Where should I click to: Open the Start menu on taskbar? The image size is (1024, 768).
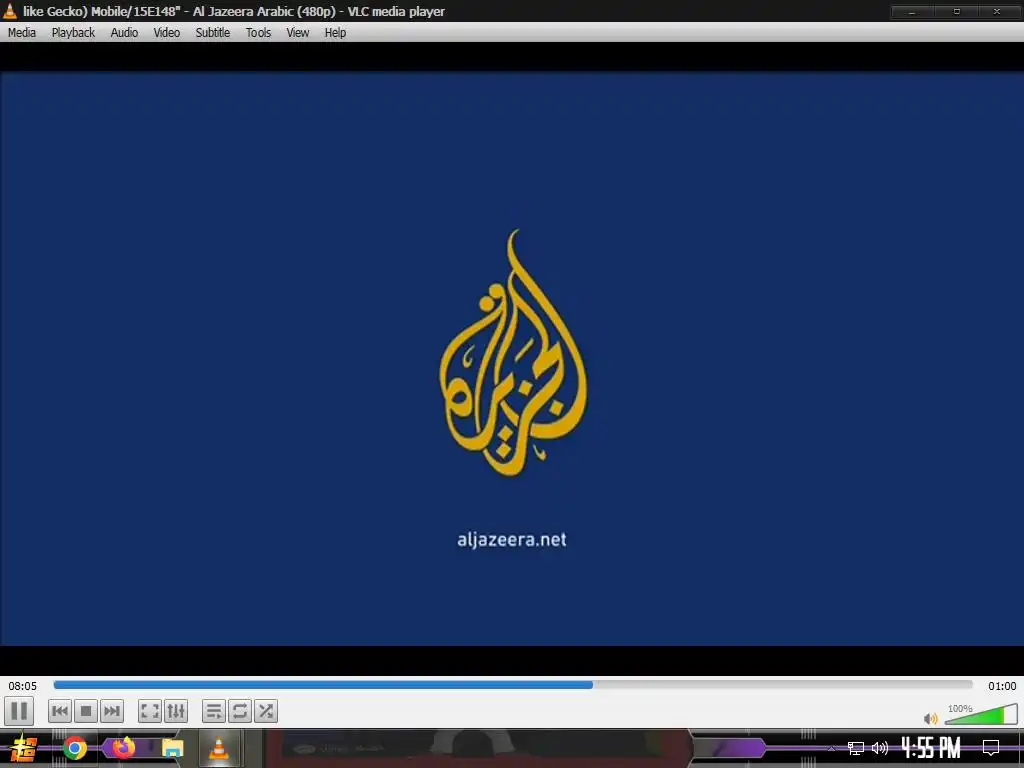pos(23,748)
